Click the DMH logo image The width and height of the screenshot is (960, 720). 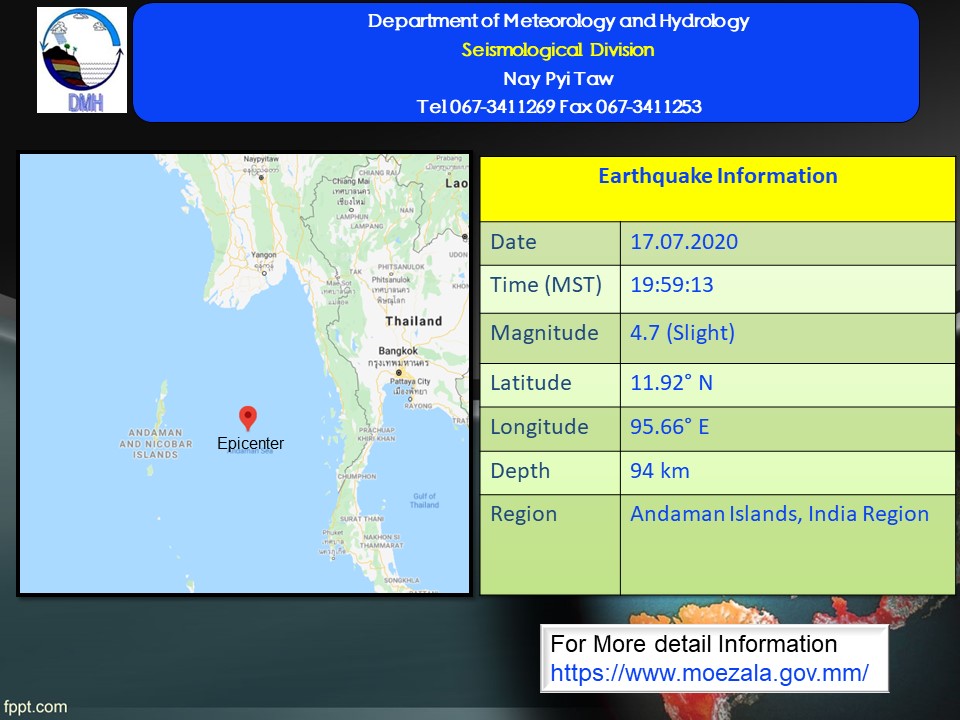coord(82,60)
